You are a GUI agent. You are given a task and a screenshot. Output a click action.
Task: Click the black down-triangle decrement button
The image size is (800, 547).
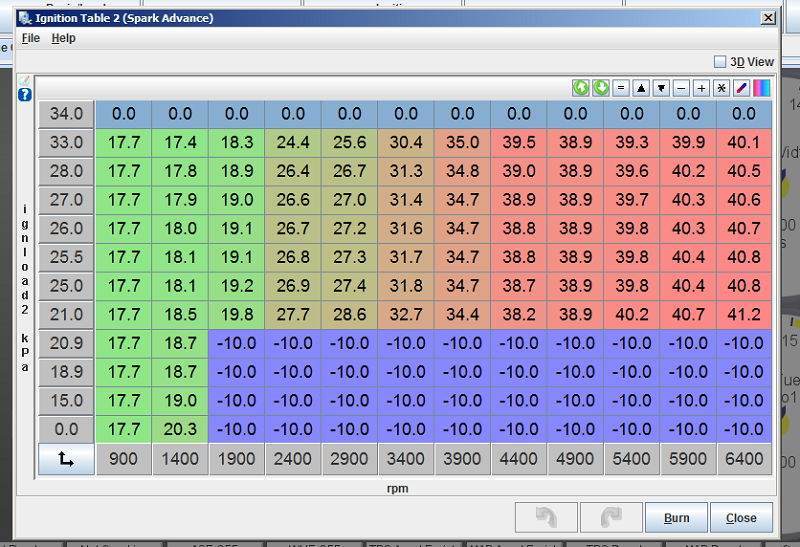[661, 88]
